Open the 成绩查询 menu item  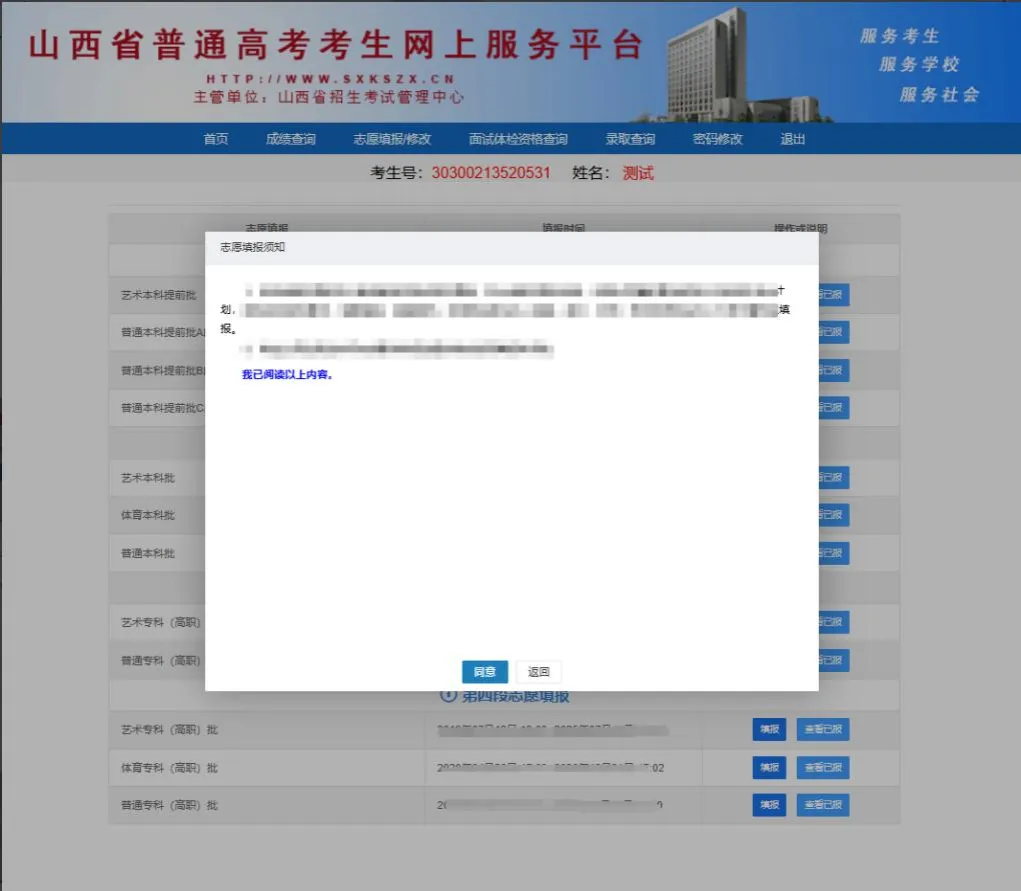point(290,139)
